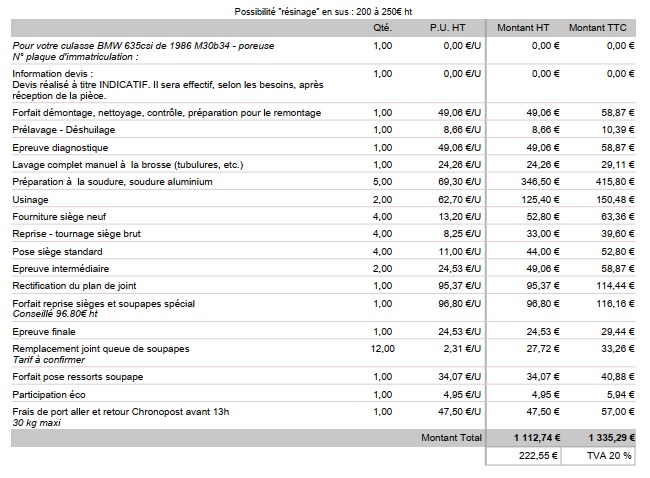
Task: Click the BMW 635csi culasse description line
Action: click(143, 46)
